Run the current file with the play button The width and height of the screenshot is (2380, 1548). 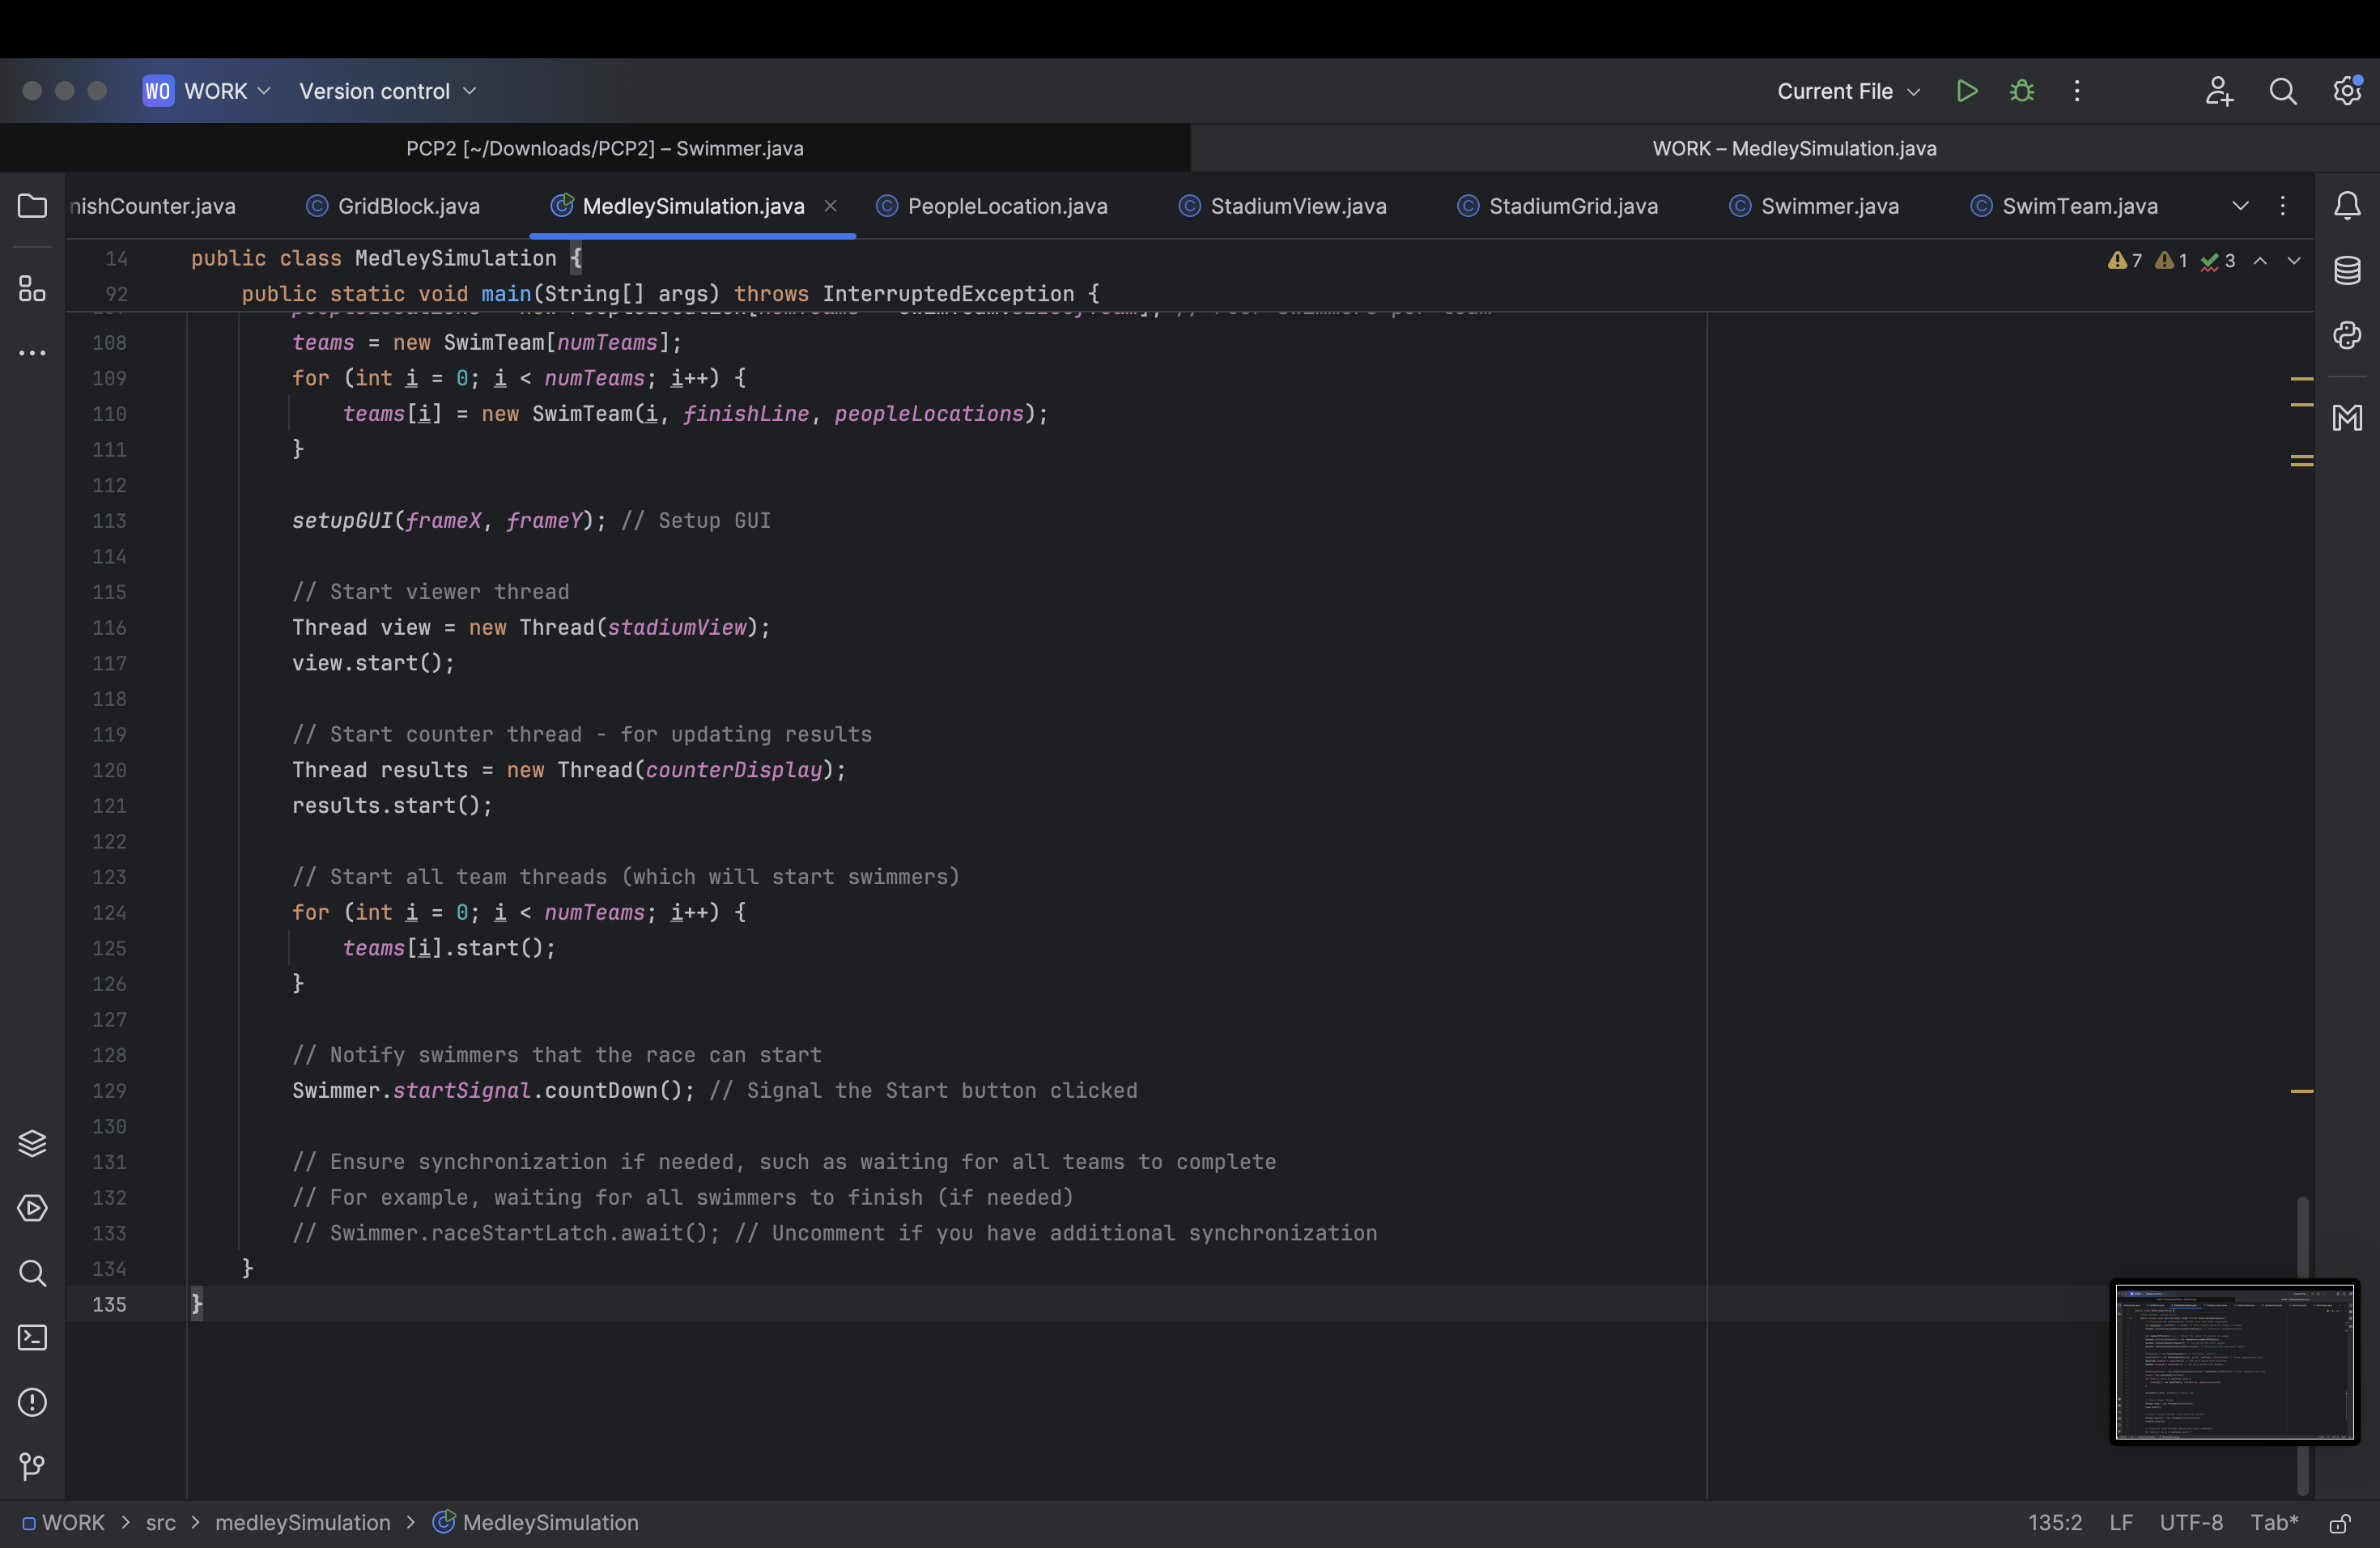[x=1966, y=91]
